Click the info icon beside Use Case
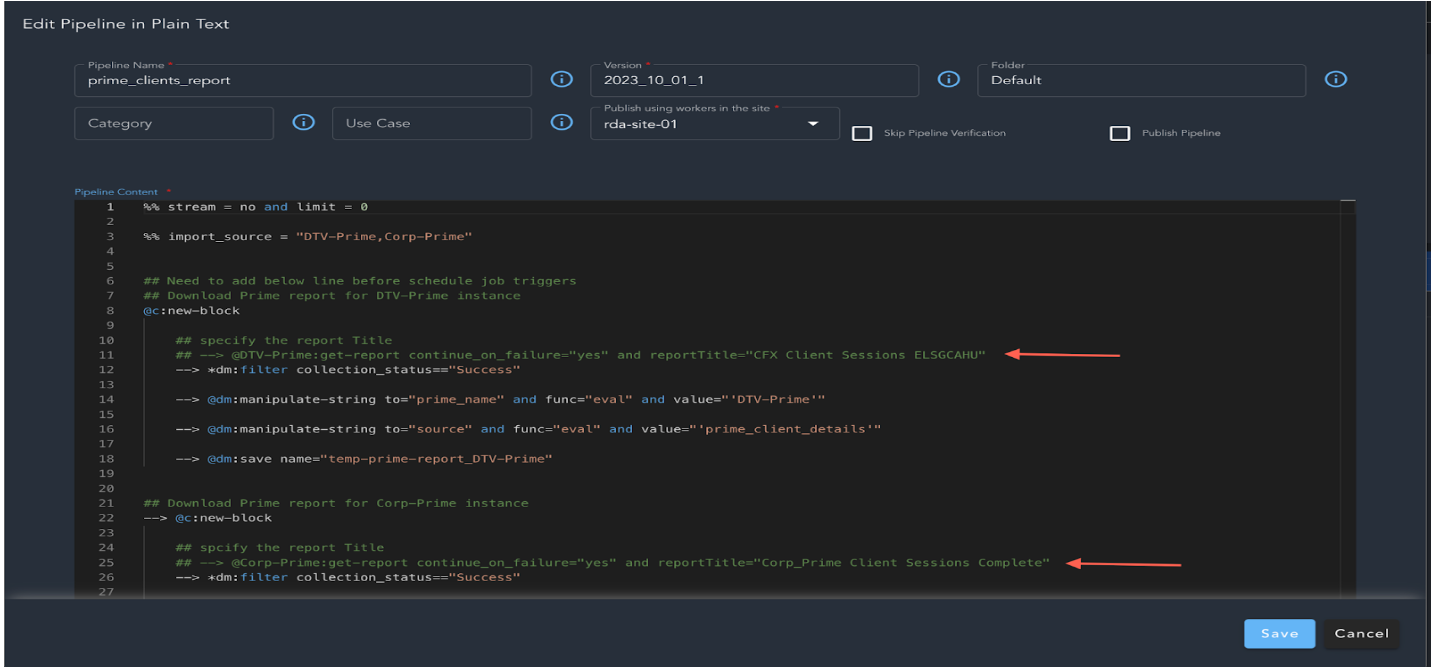The height and width of the screenshot is (667, 1433). (561, 123)
